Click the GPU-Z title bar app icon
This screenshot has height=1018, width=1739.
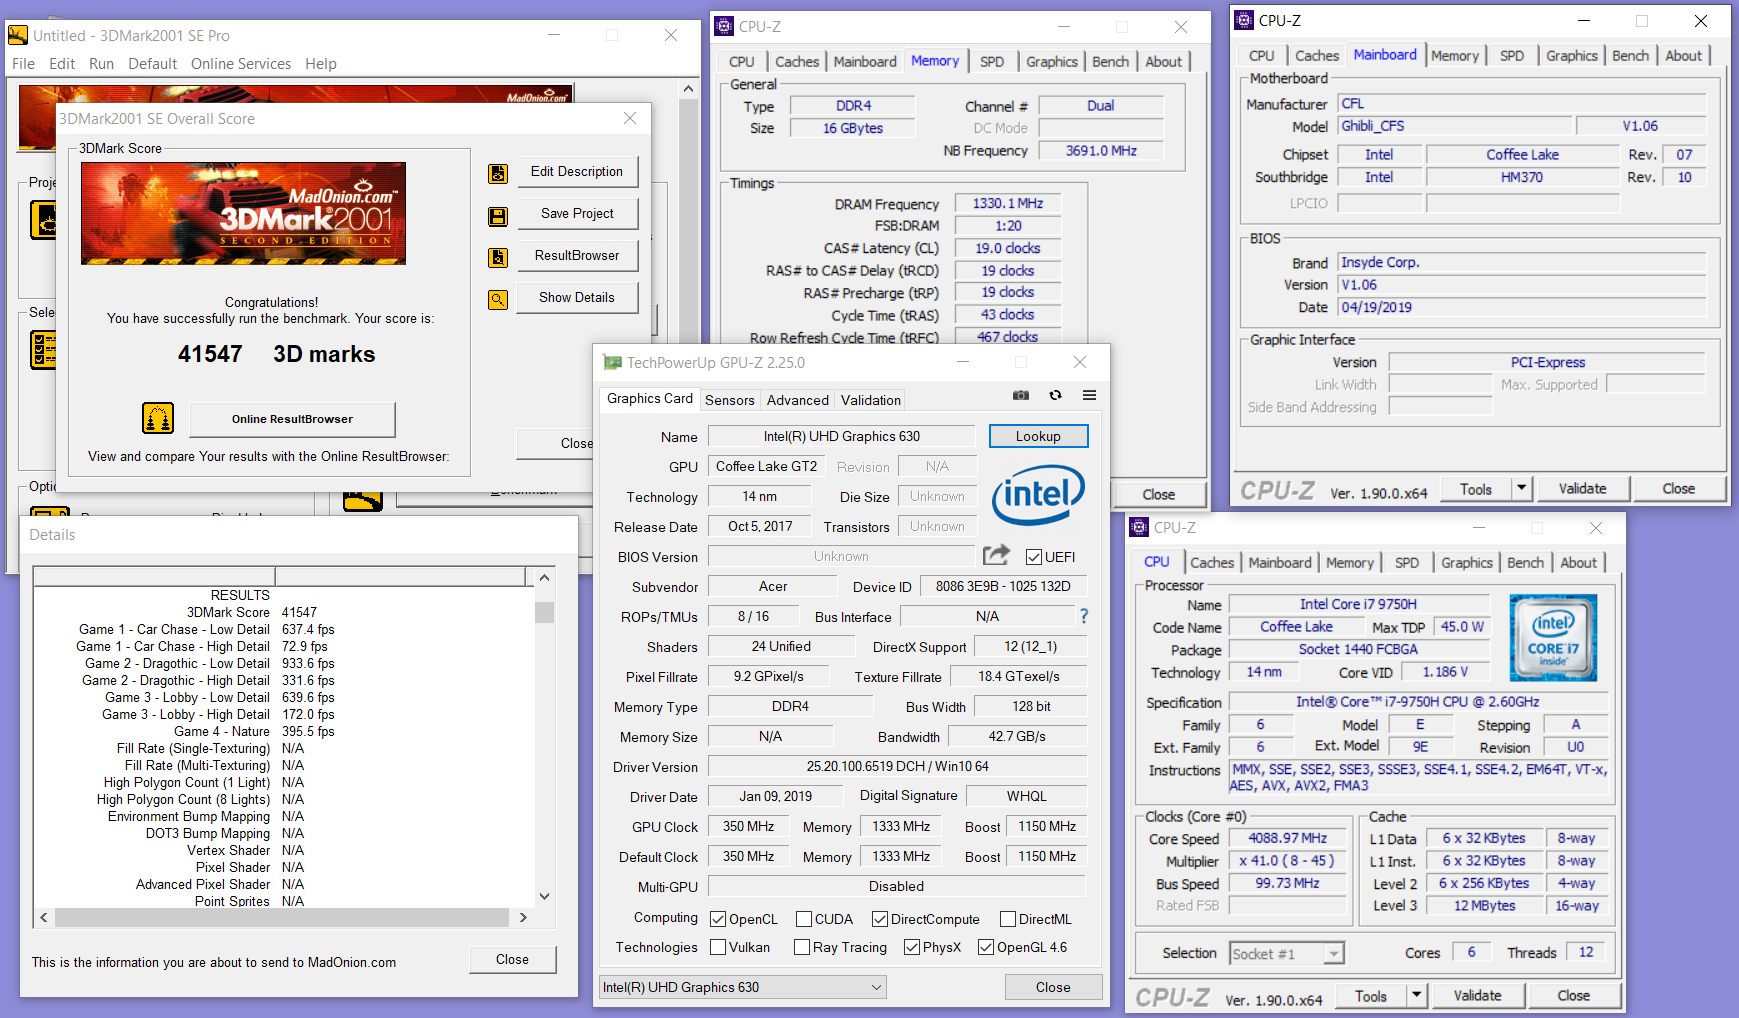pos(612,362)
